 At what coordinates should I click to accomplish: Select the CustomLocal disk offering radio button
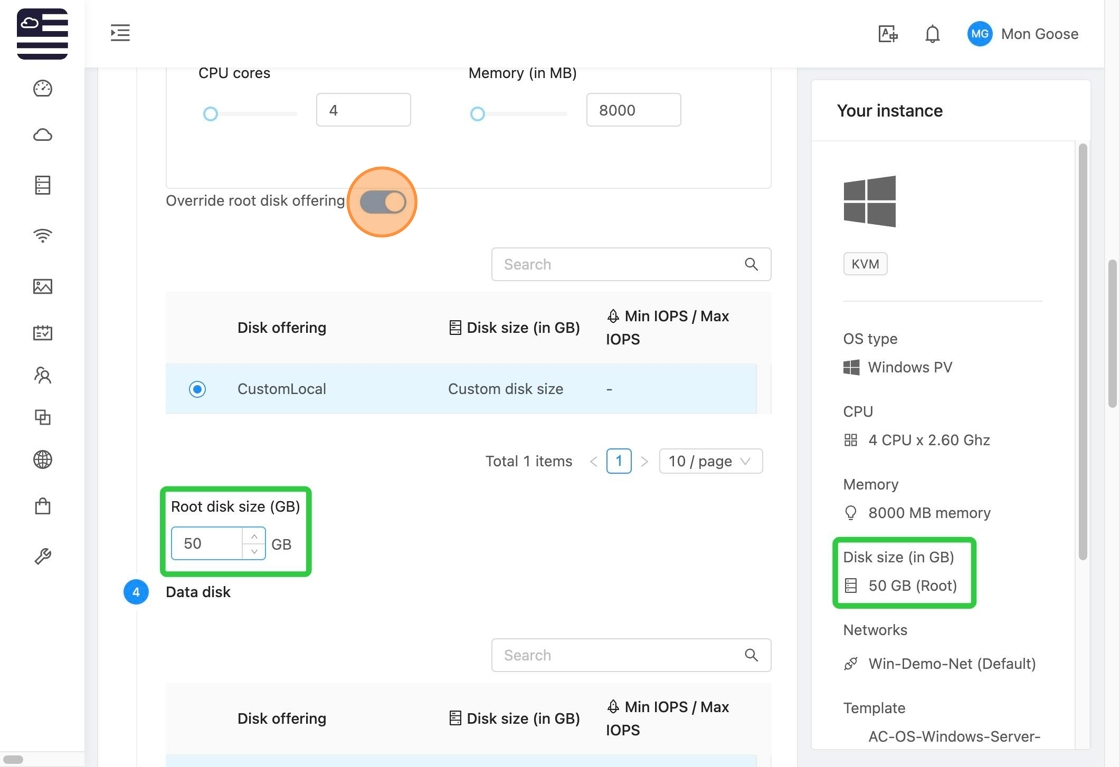tap(197, 389)
